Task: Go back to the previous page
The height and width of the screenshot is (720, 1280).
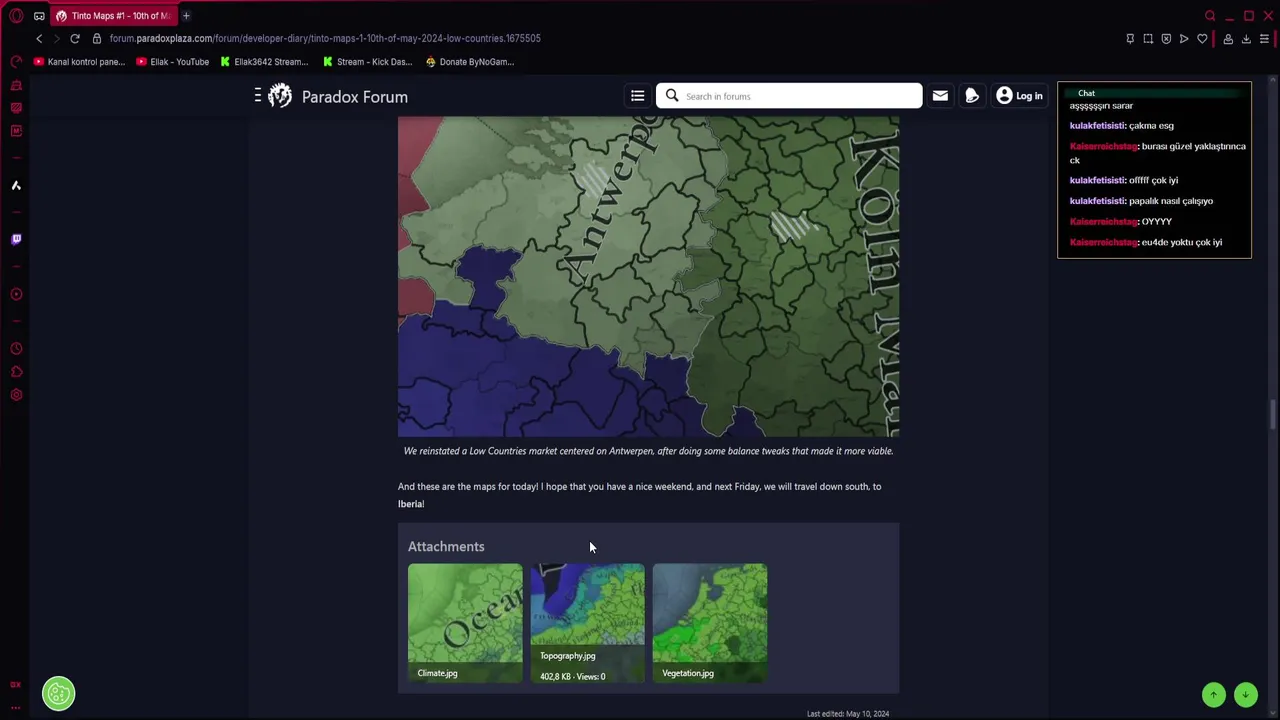Action: point(39,38)
